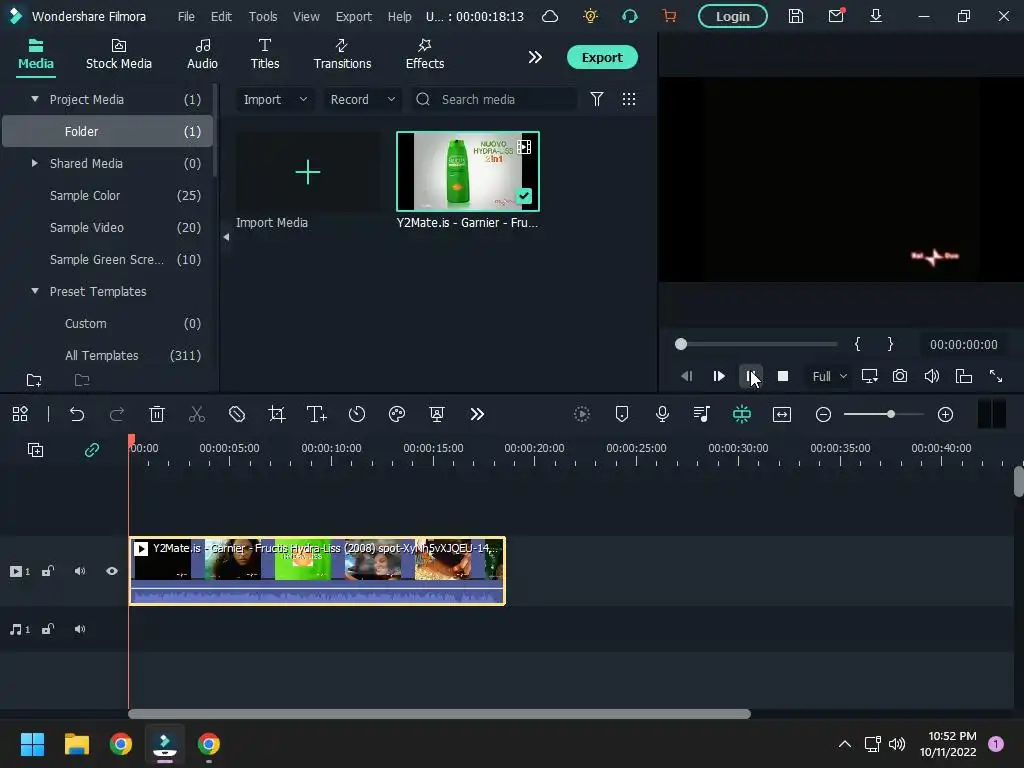Click the tag/edit icon in timeline toolbar
The image size is (1024, 768).
237,414
